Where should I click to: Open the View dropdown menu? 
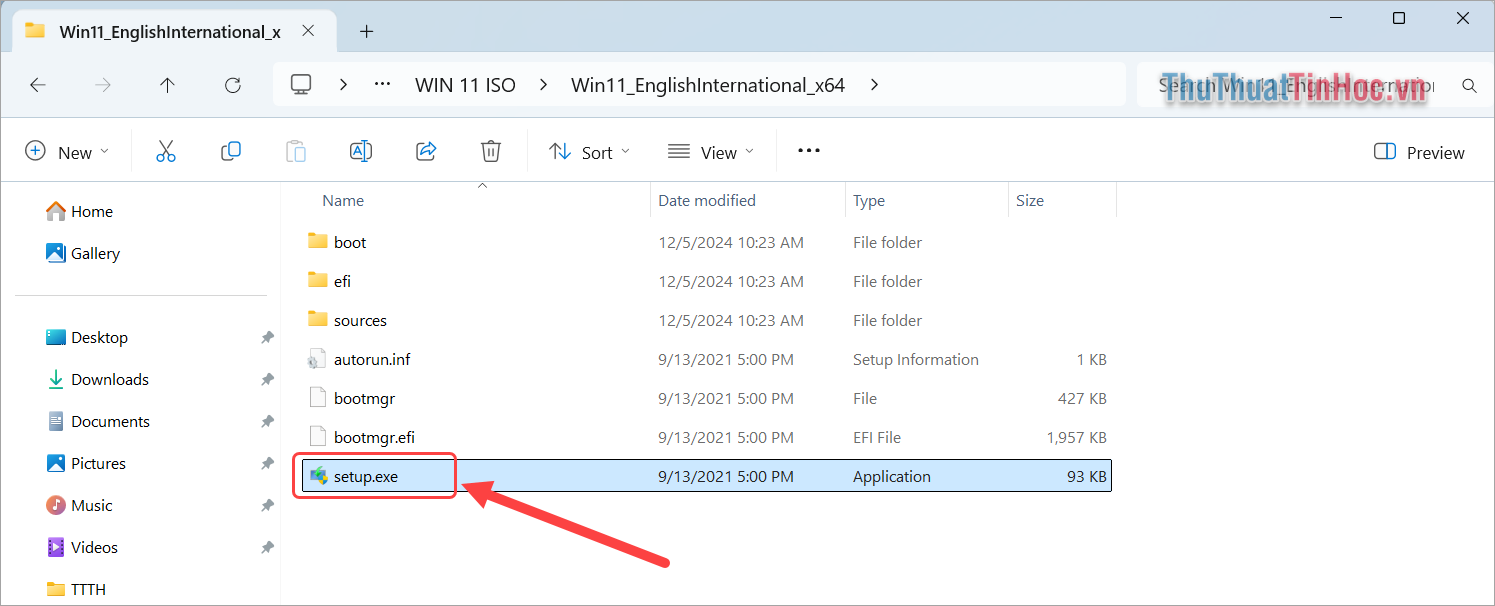click(710, 152)
